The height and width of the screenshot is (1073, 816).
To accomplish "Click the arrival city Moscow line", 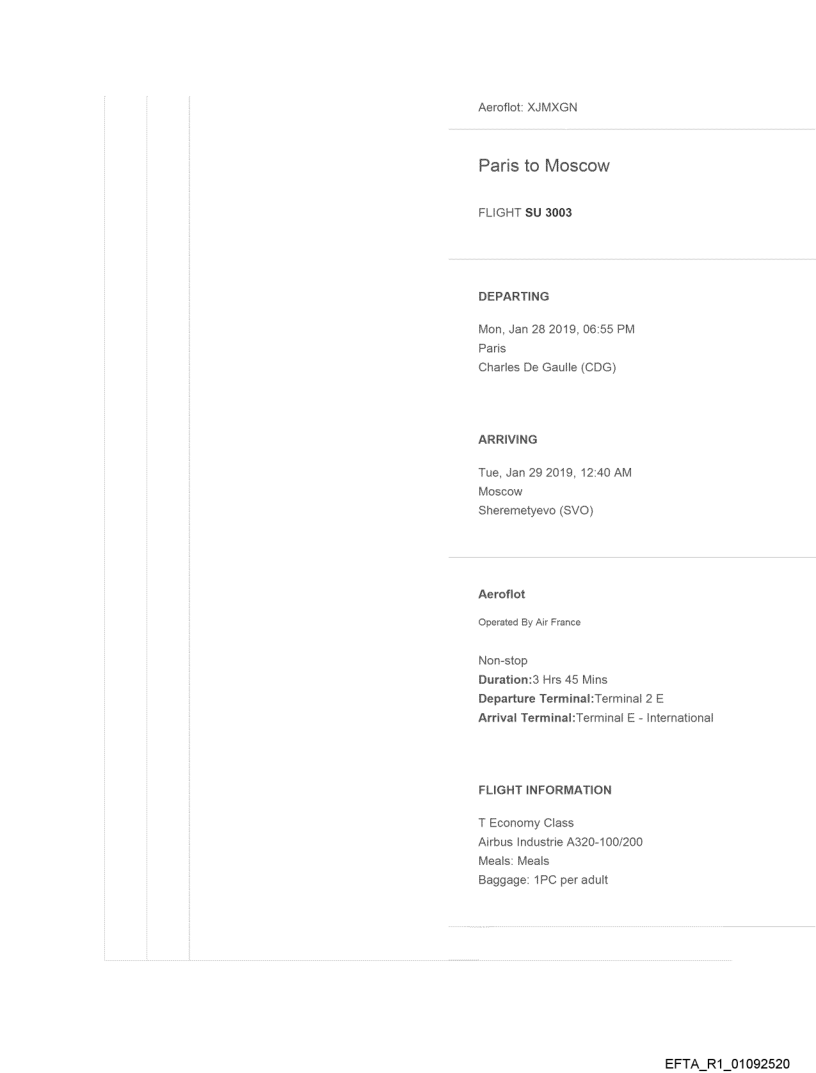I will (x=500, y=491).
